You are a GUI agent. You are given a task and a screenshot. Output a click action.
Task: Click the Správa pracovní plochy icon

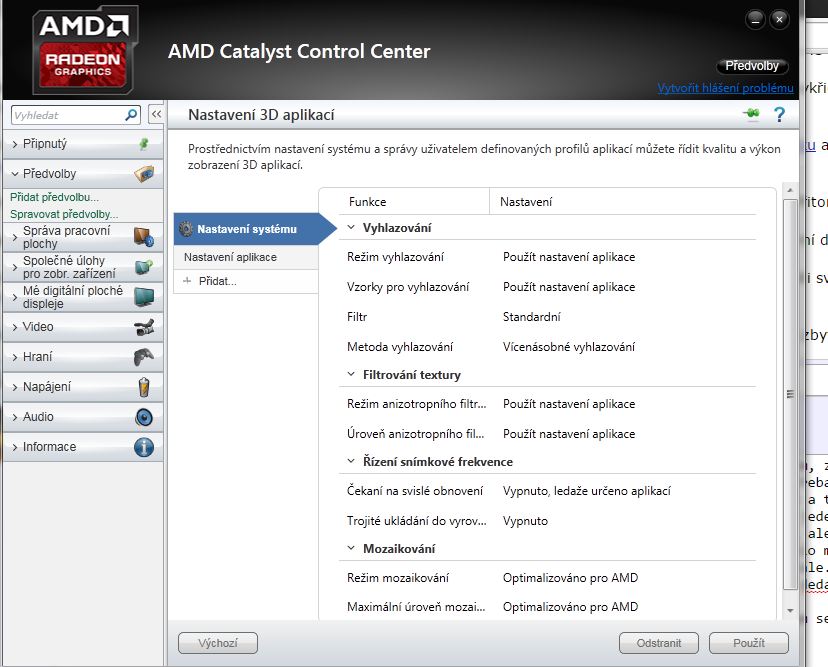click(144, 237)
